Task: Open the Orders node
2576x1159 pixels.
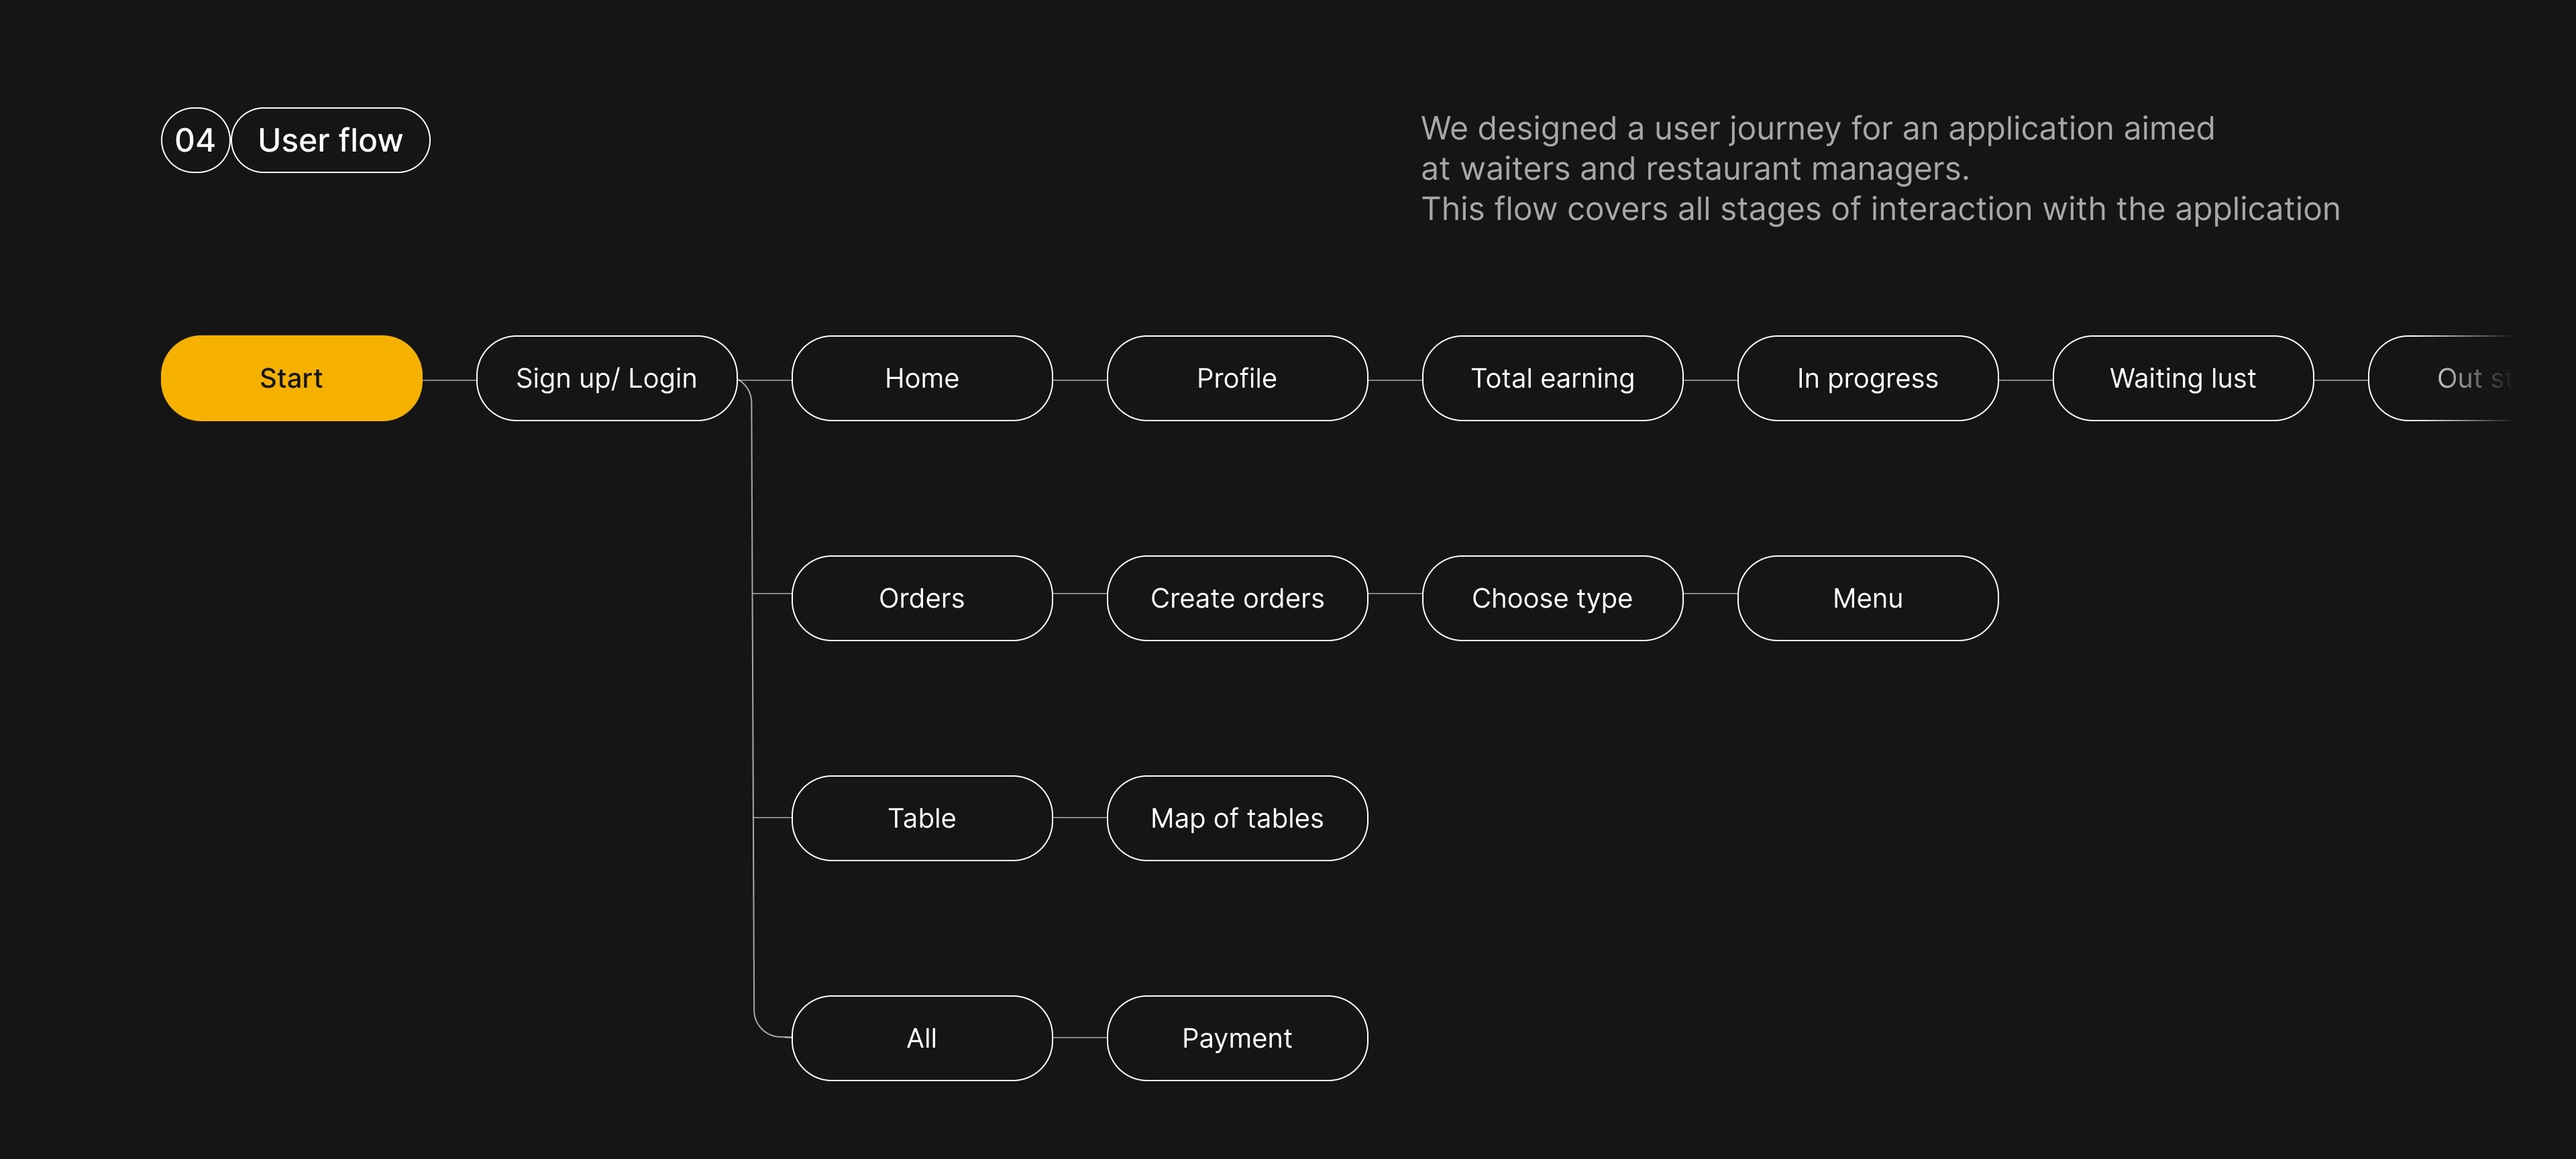Action: tap(921, 598)
